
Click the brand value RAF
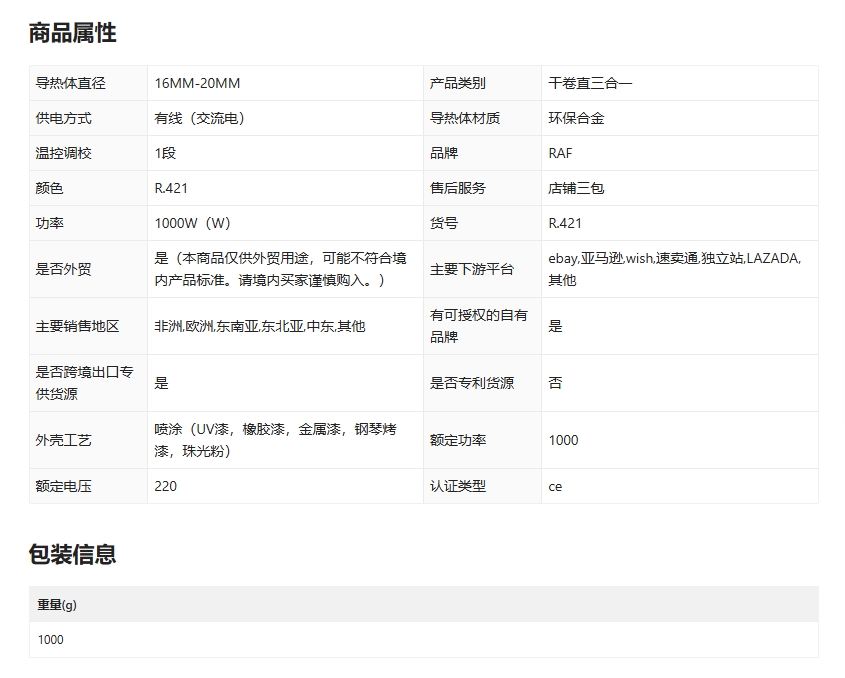[x=560, y=153]
